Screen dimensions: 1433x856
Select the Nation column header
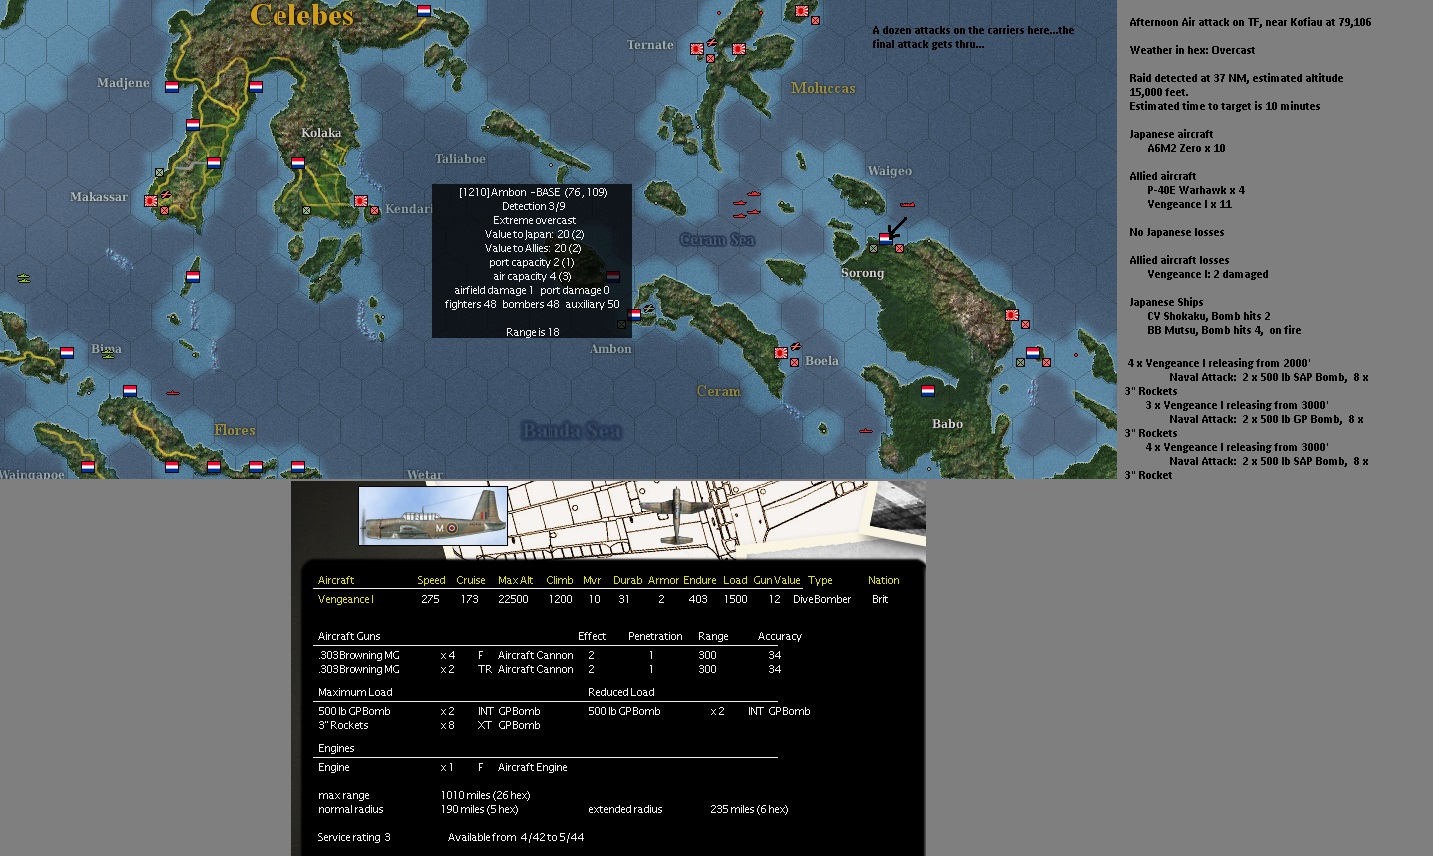pyautogui.click(x=883, y=580)
